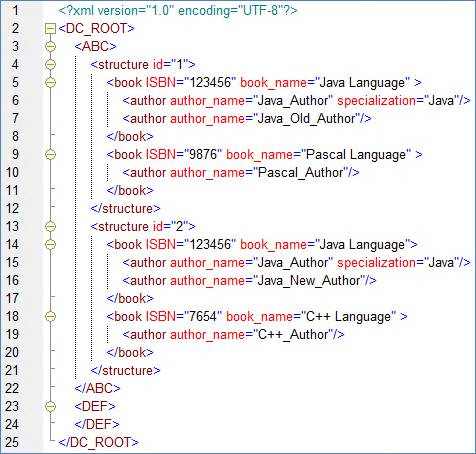Click encoding="UTF-8" in the declaration
The image size is (476, 454).
[x=231, y=11]
